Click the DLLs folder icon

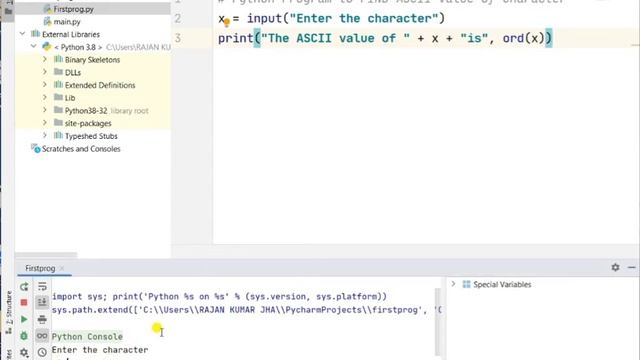pyautogui.click(x=58, y=72)
